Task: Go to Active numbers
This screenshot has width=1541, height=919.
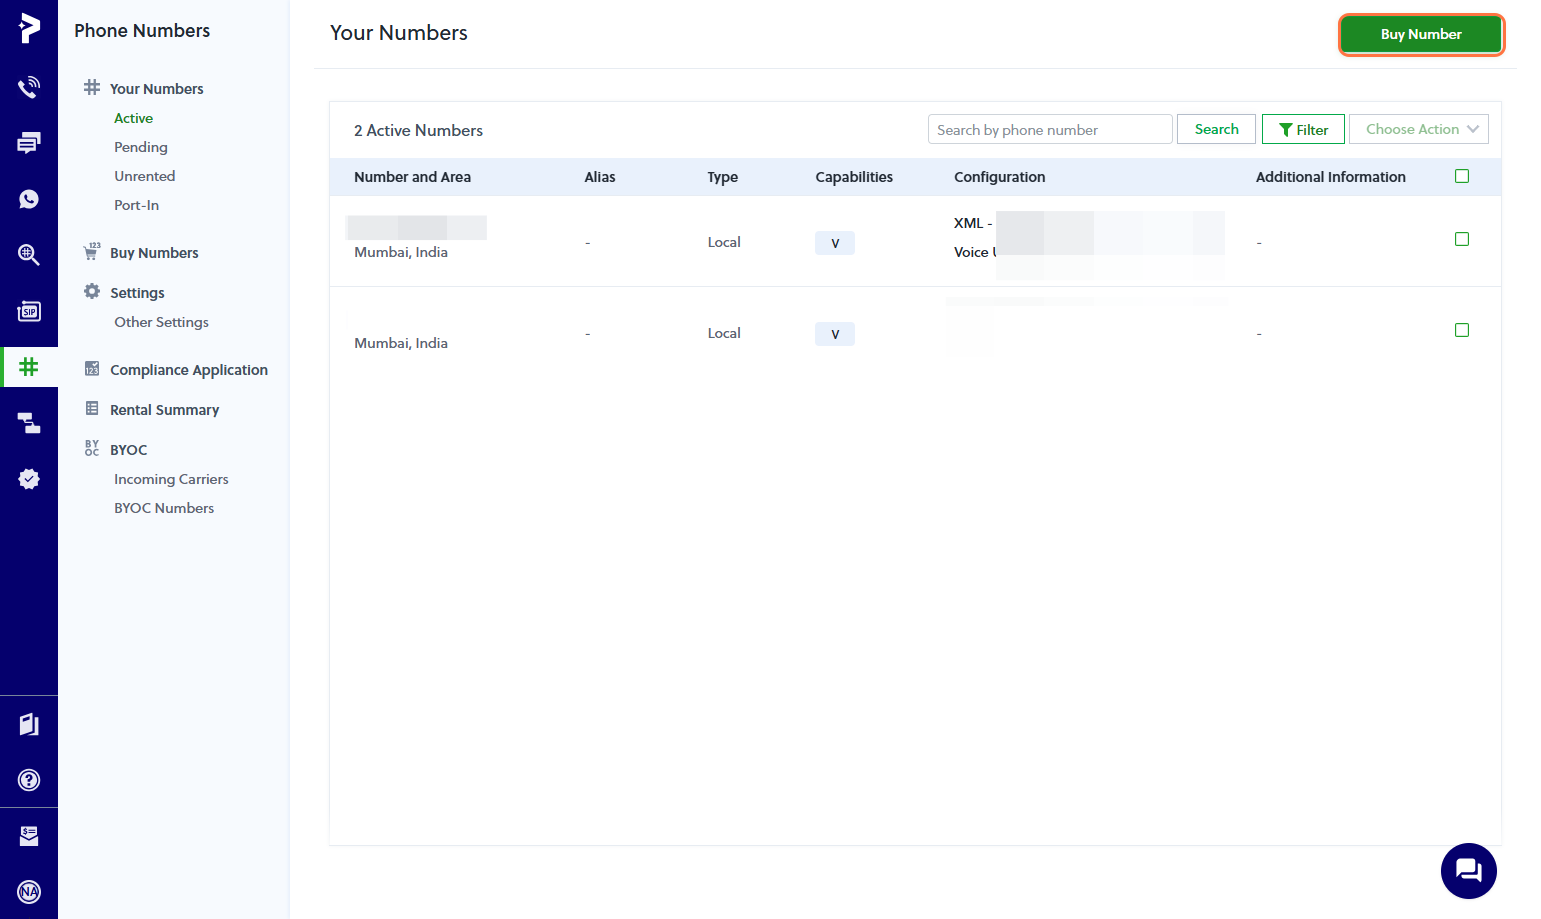Action: click(133, 118)
